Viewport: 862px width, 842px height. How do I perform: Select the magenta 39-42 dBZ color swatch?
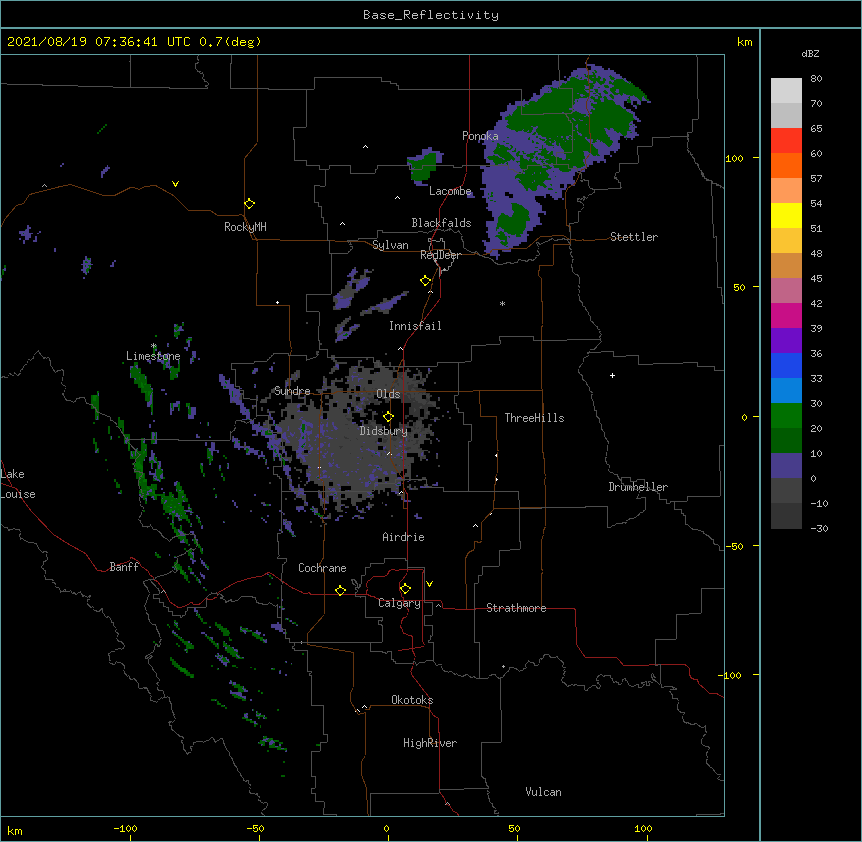(x=786, y=315)
